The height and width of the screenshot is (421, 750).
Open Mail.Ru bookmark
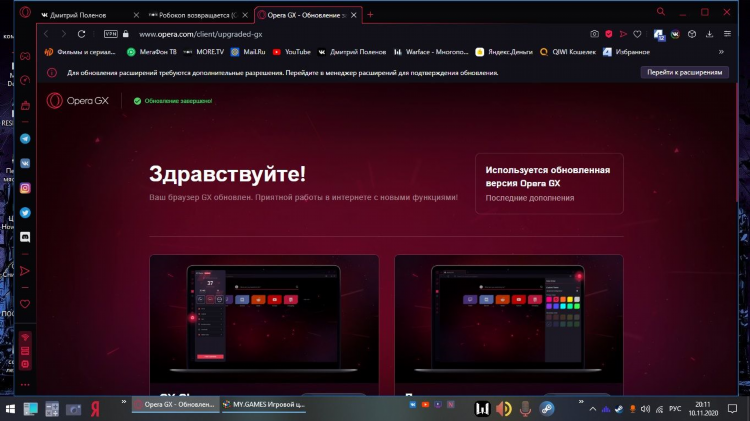248,52
